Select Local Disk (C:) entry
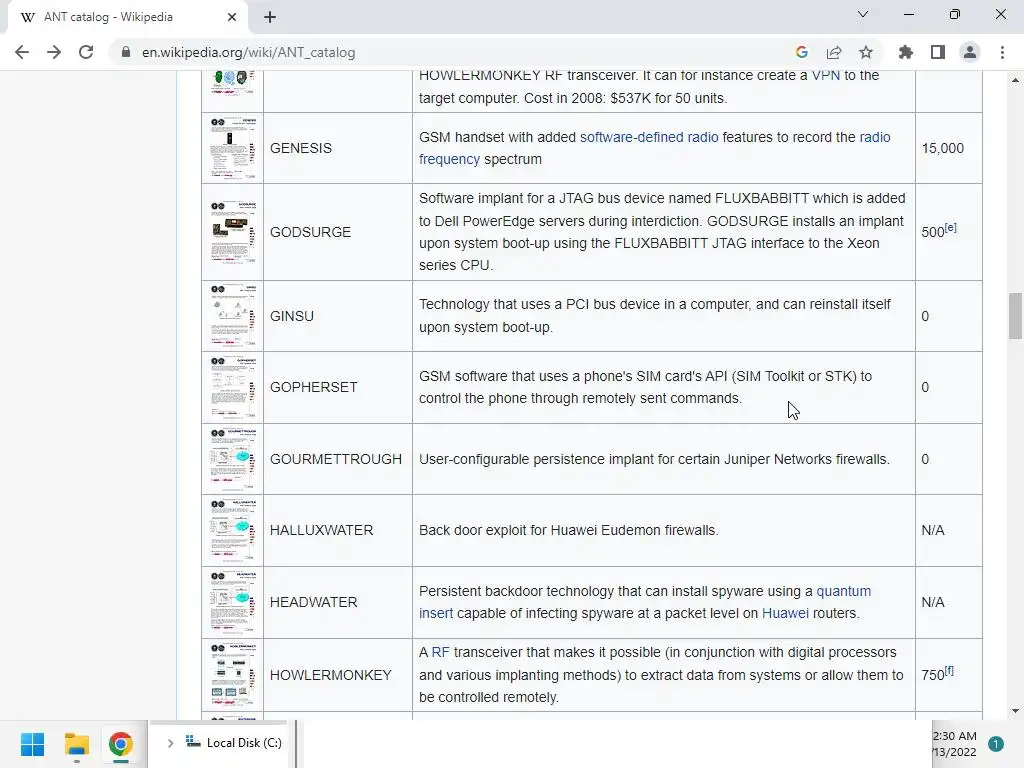Viewport: 1024px width, 768px height. (x=234, y=743)
